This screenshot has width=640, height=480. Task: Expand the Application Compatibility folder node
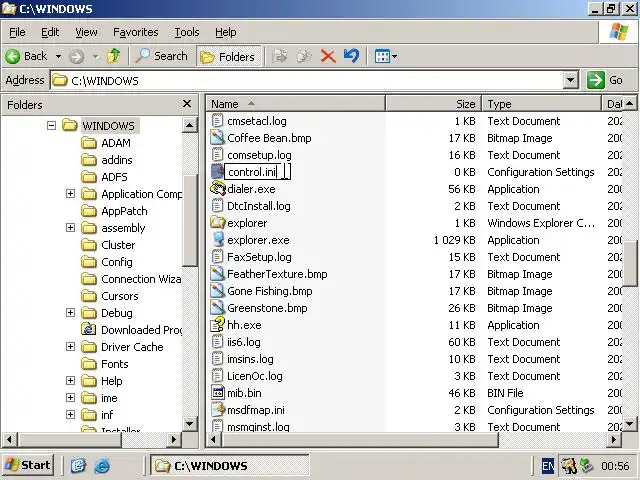[x=70, y=193]
